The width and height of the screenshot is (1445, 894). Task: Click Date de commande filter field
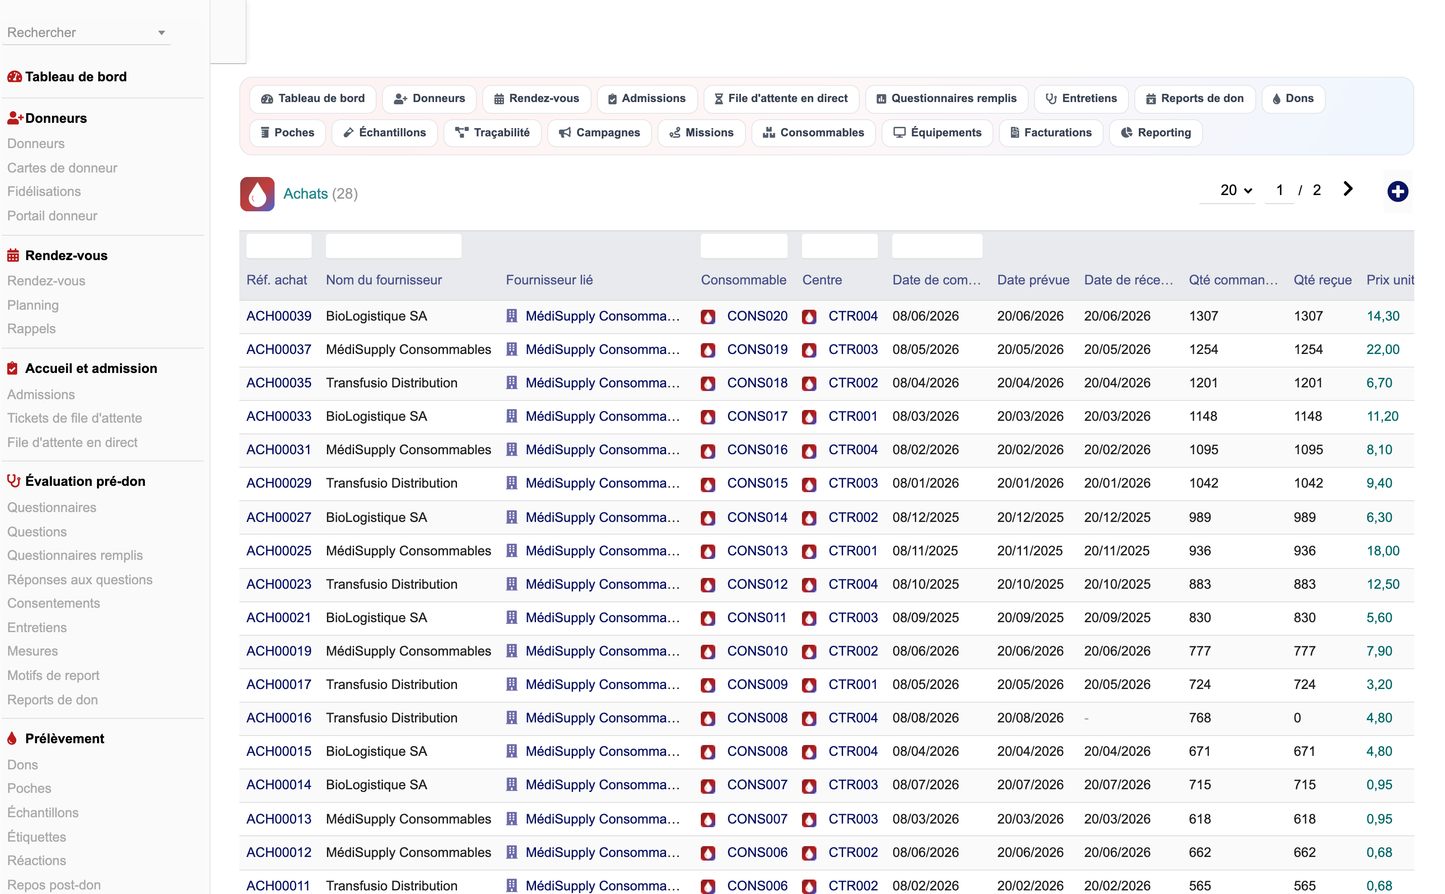pyautogui.click(x=937, y=246)
